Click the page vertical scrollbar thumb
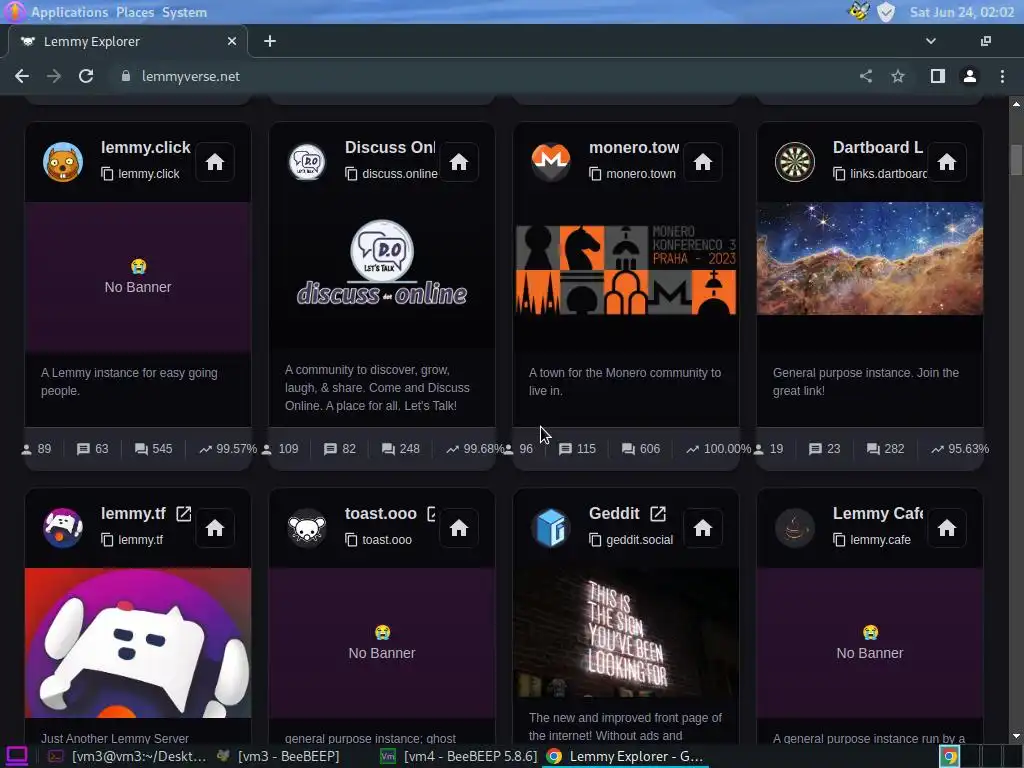Image resolution: width=1024 pixels, height=768 pixels. (1016, 159)
